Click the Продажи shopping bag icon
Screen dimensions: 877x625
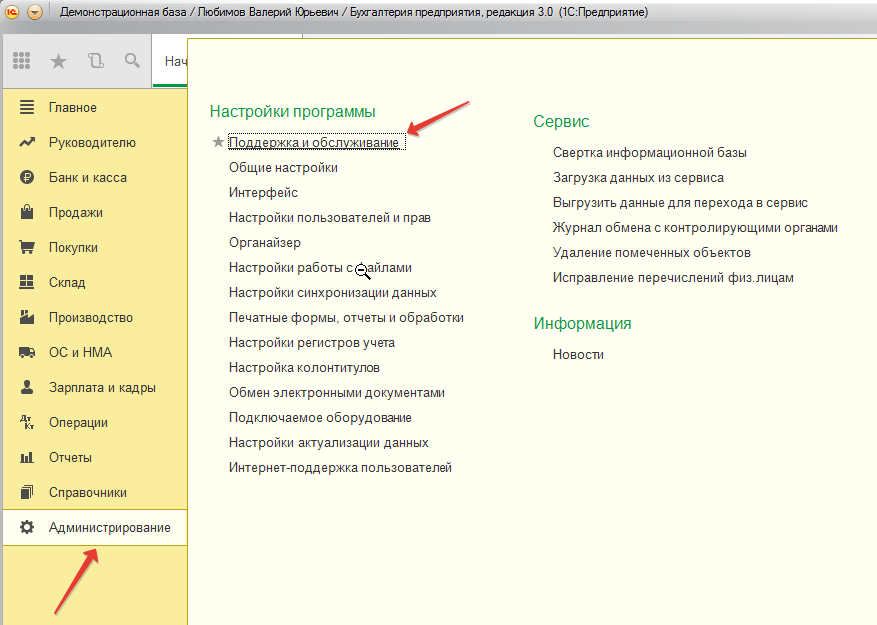tap(27, 213)
